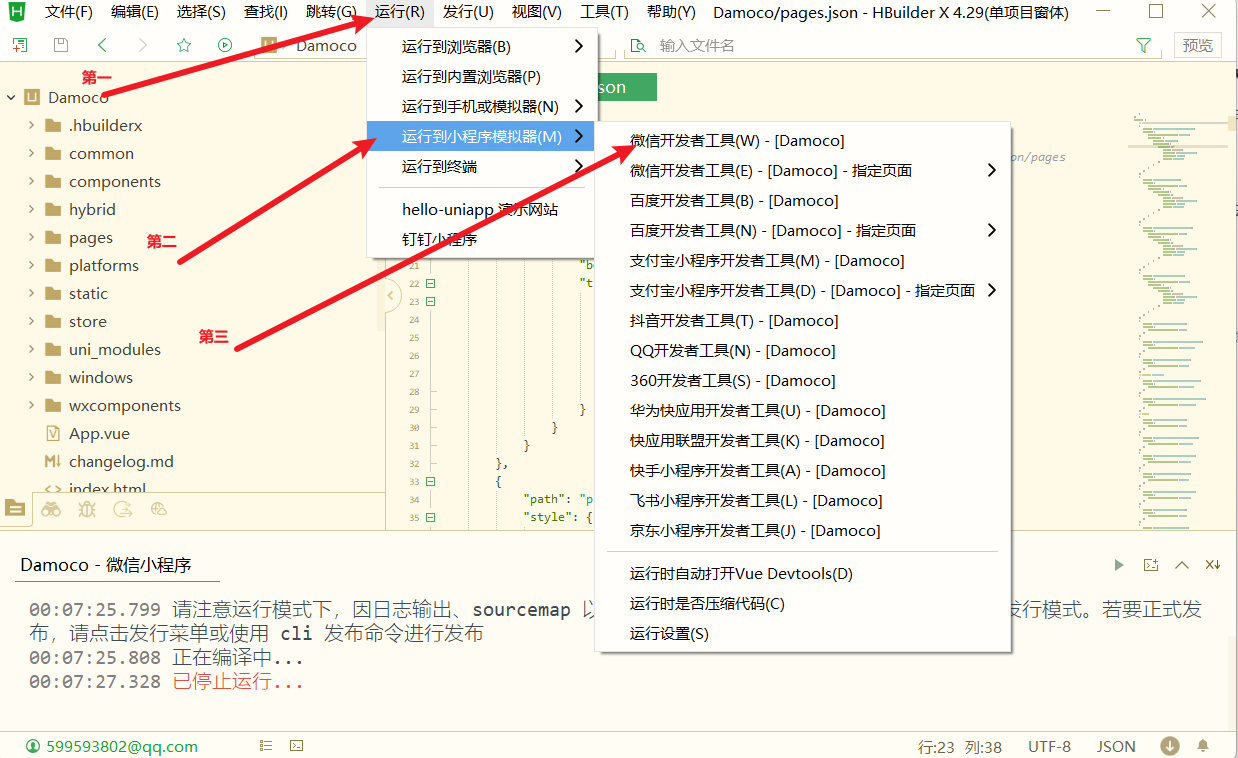Toggle 运行时是否压缩代码(C) option
Viewport: 1238px width, 758px height.
[707, 604]
